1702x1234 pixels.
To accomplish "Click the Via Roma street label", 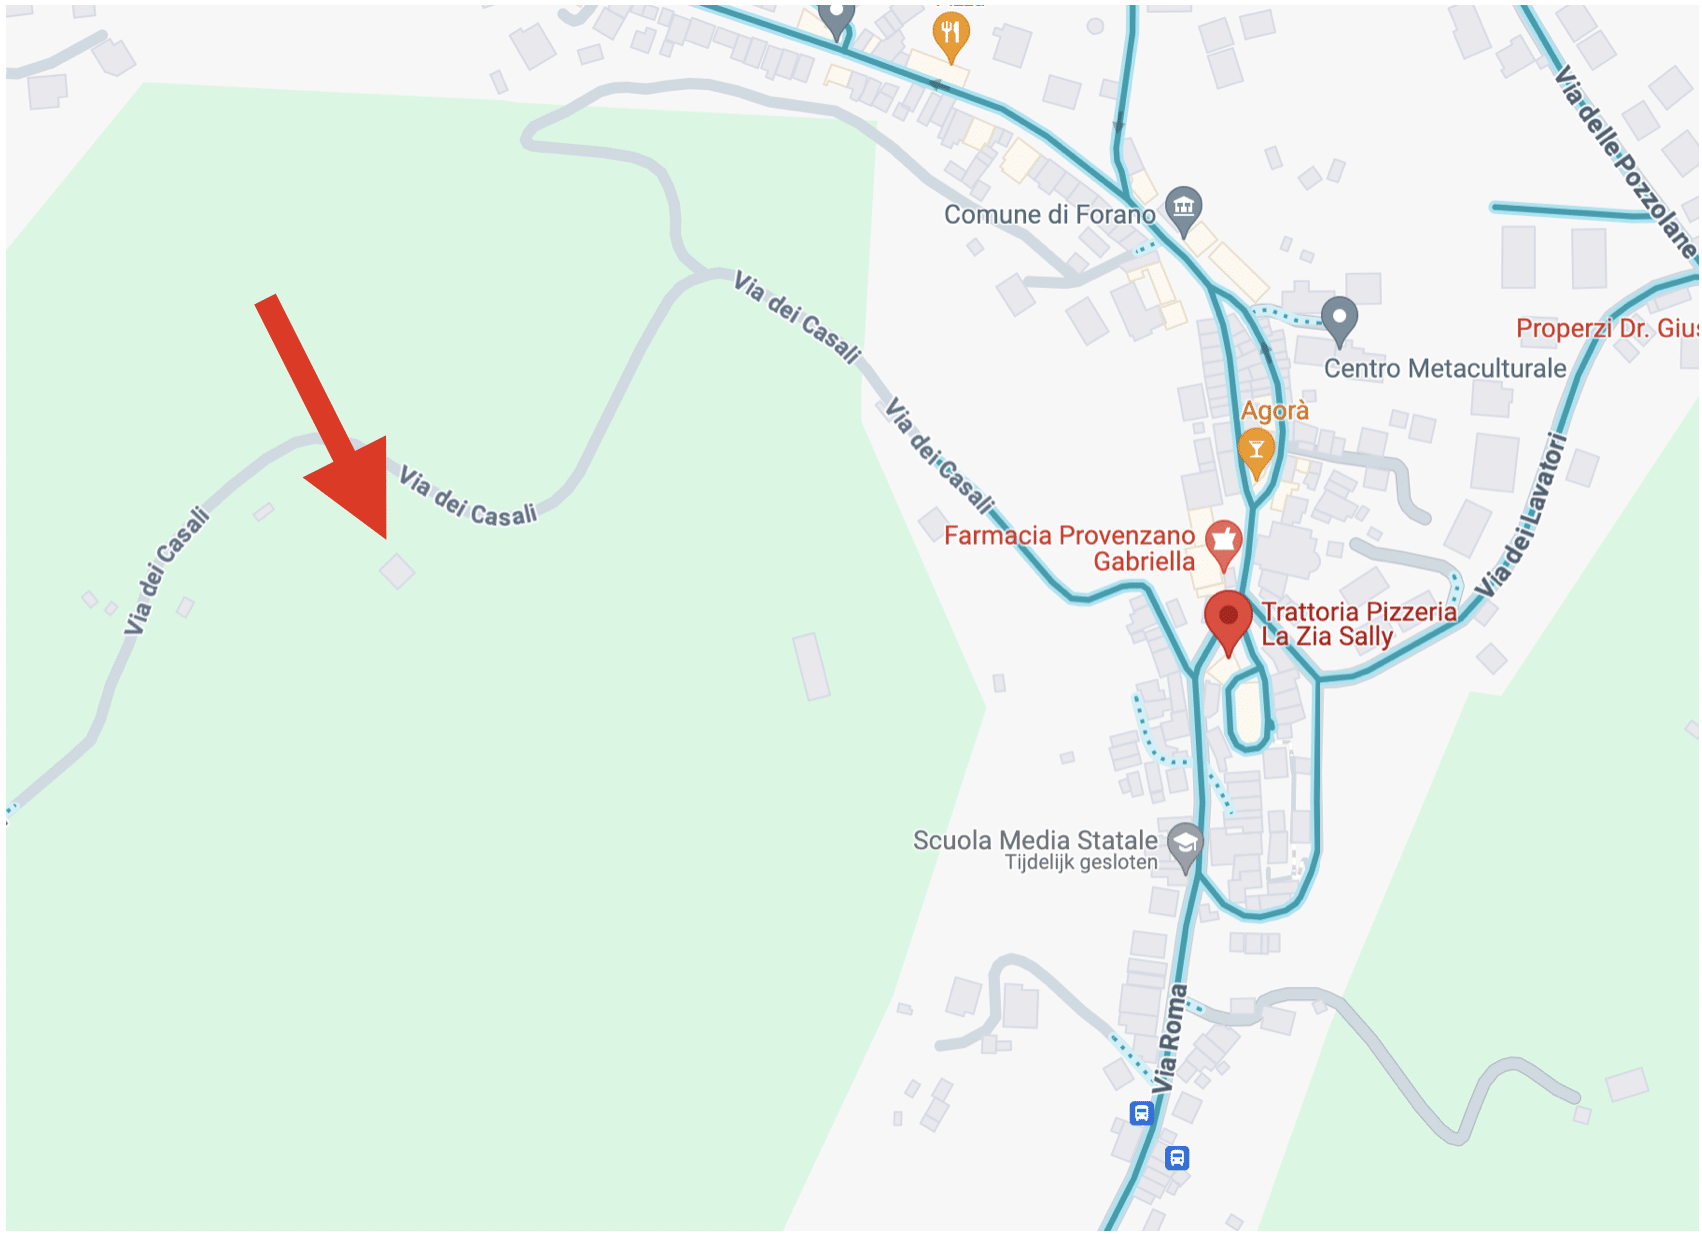I will [1169, 1038].
